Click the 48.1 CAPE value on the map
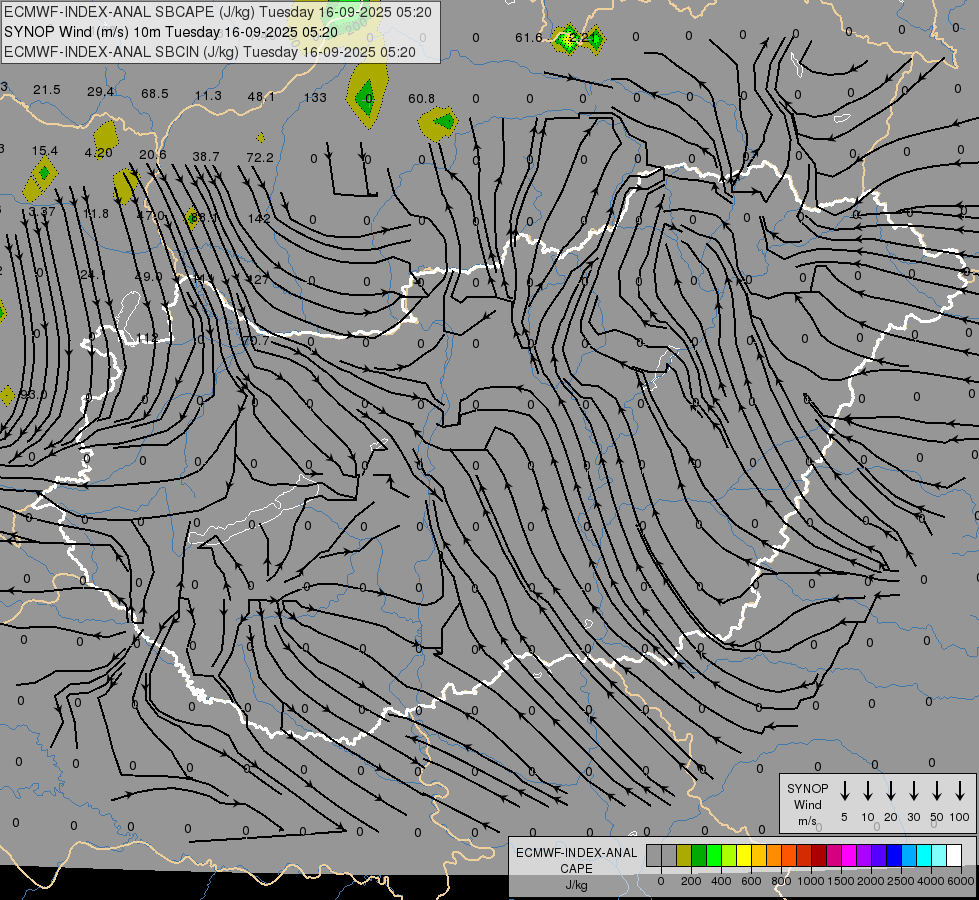The height and width of the screenshot is (900, 979). [261, 97]
